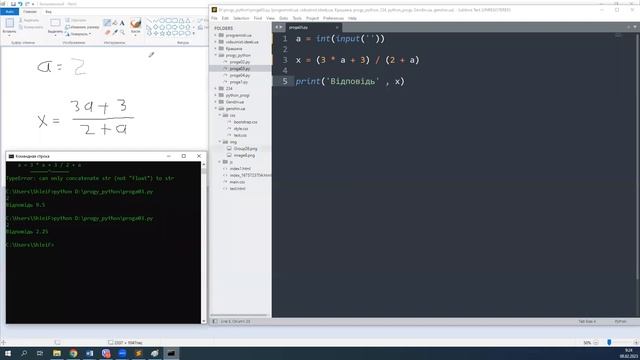Open Word from the taskbar
Image resolution: width=640 pixels, height=360 pixels.
pos(89,353)
